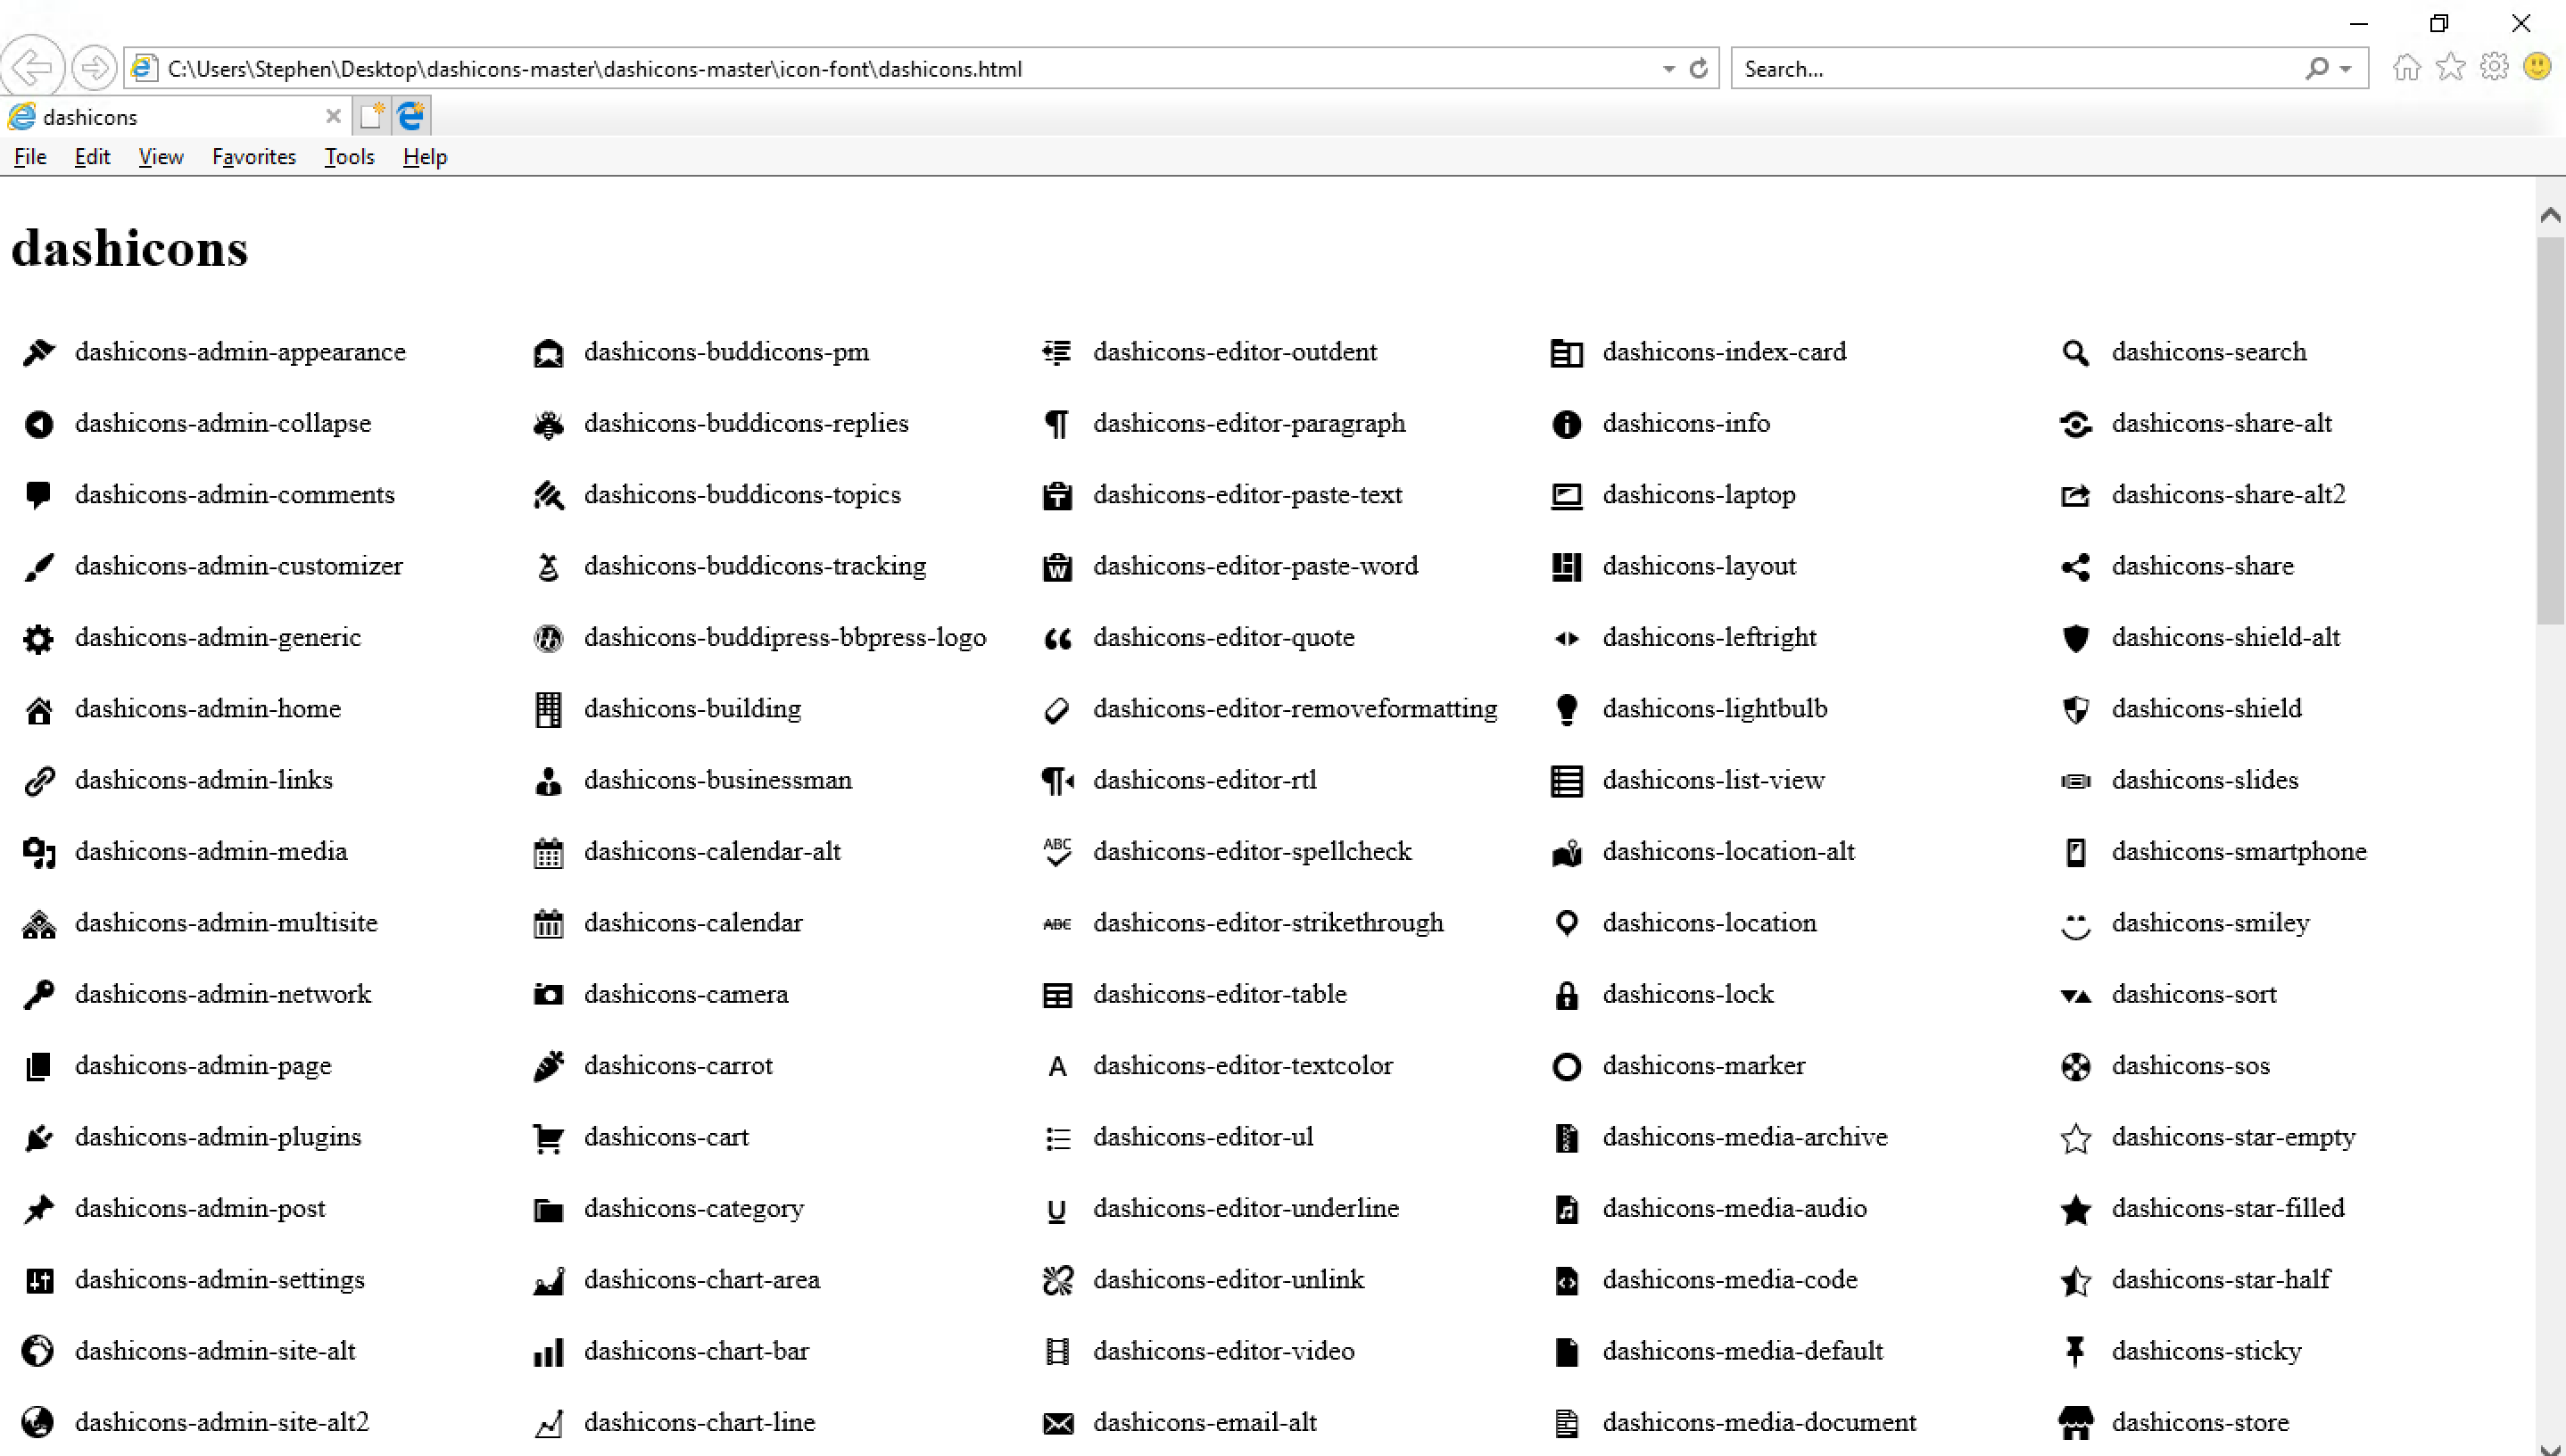Expand the address bar autocomplete dropdown
This screenshot has width=2566, height=1456.
tap(1668, 69)
